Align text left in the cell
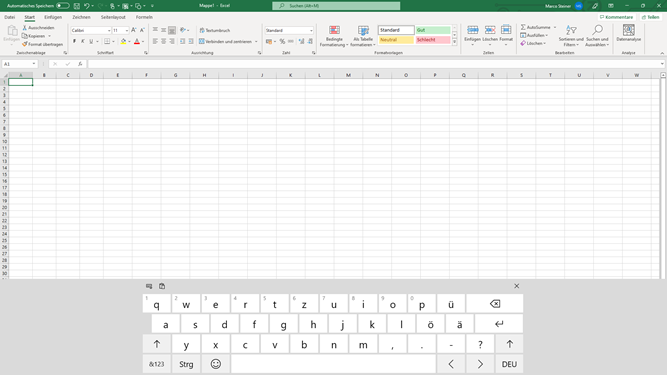Viewport: 667px width, 375px height. (155, 41)
